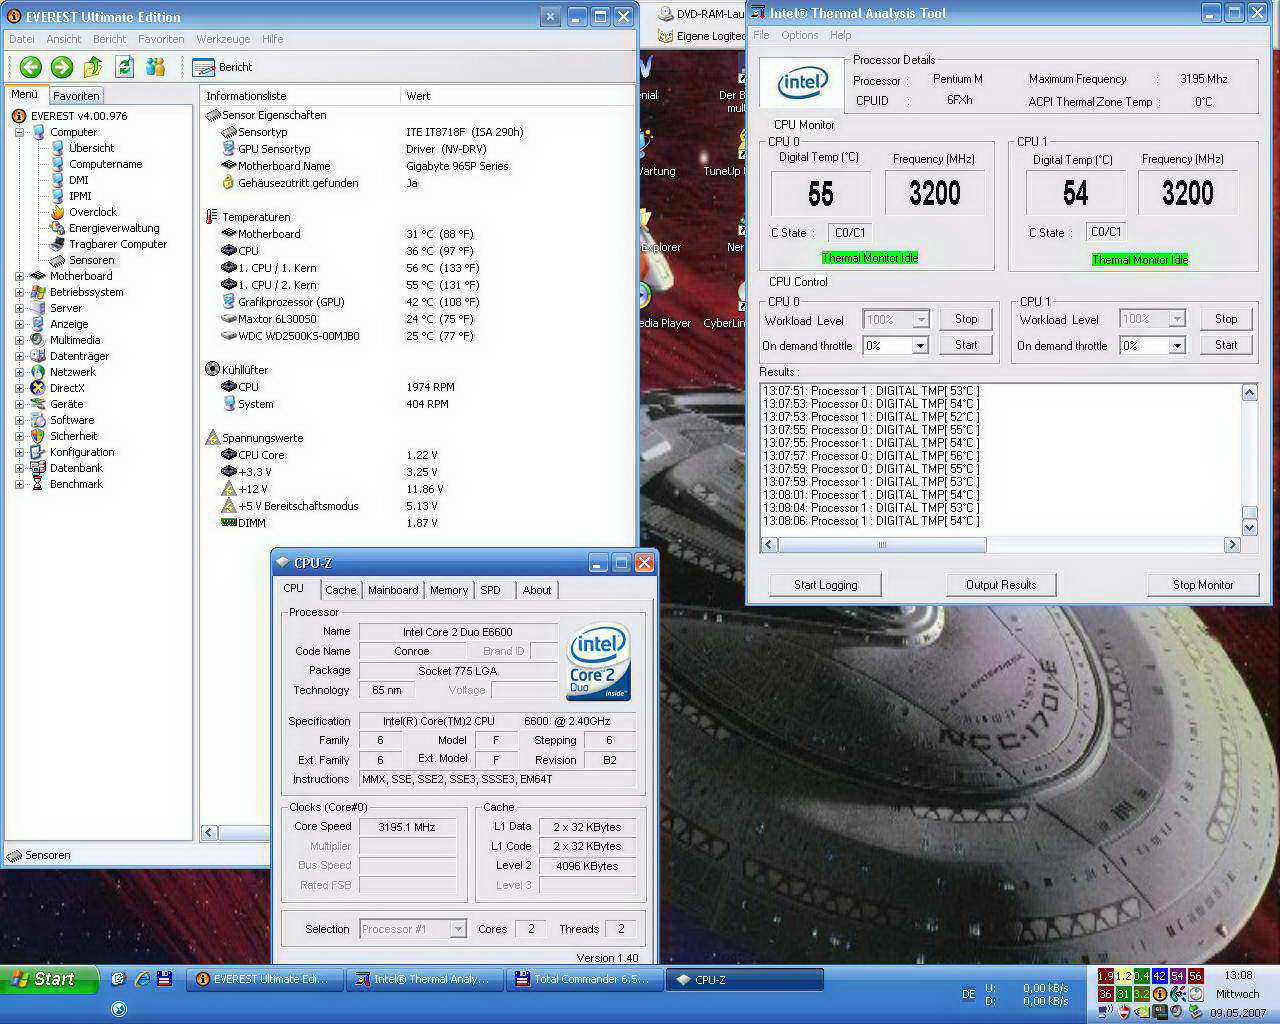Switch to the About tab in CPU-Z
Screen dimensions: 1280x1024
(x=537, y=590)
